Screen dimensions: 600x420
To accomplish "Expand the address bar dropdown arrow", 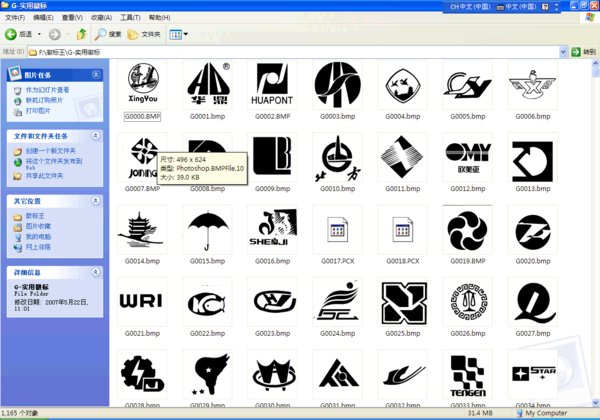I will (562, 51).
